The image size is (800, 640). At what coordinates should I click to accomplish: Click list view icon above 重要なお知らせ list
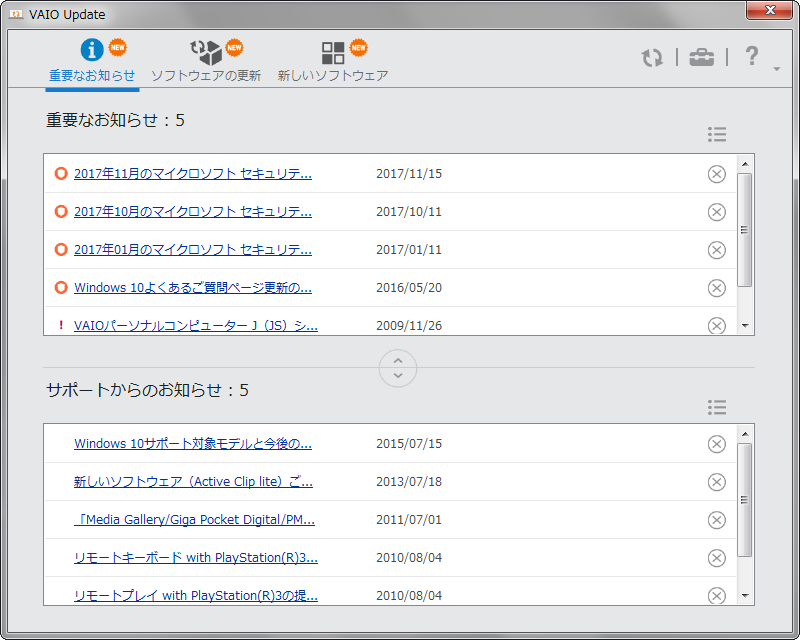(716, 135)
